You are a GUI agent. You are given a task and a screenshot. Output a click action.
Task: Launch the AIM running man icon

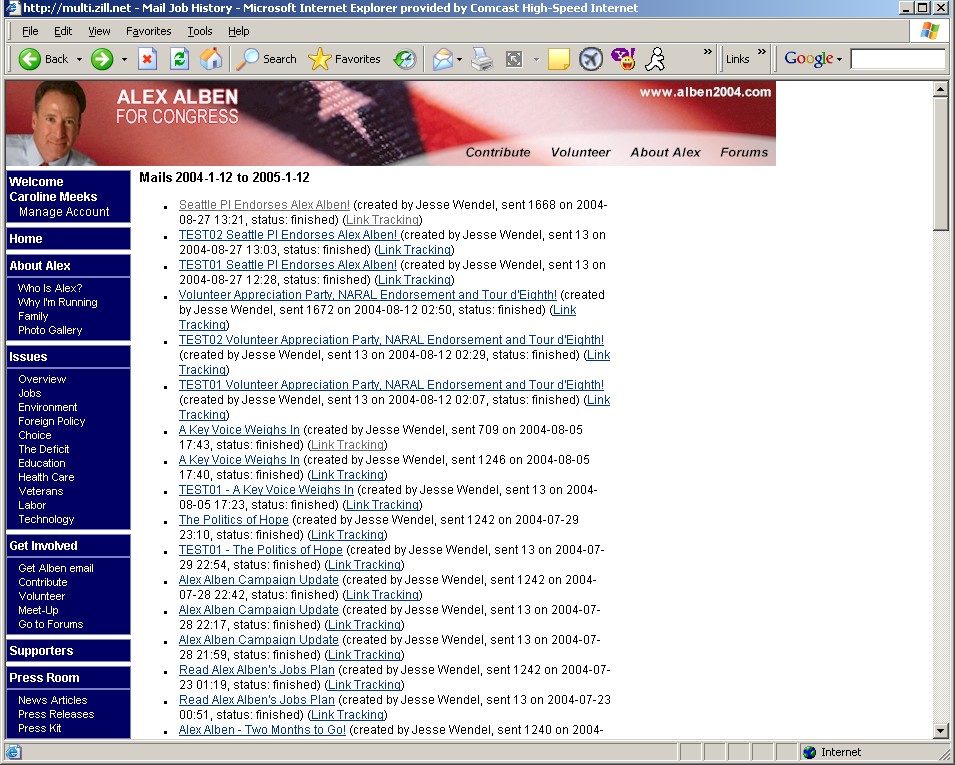tap(655, 59)
